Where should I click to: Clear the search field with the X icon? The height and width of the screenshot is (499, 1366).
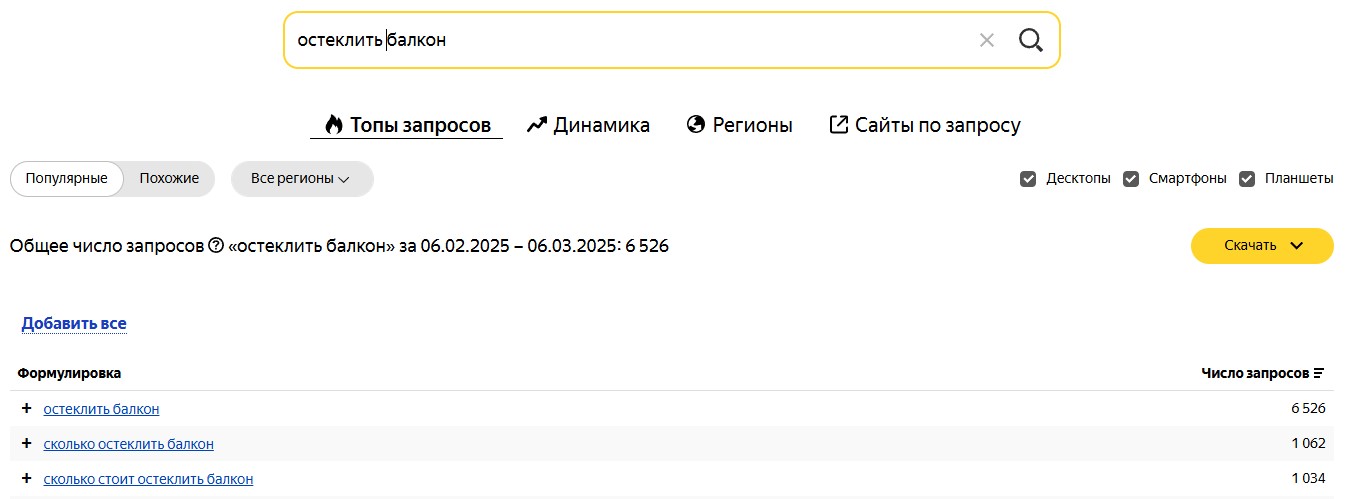pos(987,40)
